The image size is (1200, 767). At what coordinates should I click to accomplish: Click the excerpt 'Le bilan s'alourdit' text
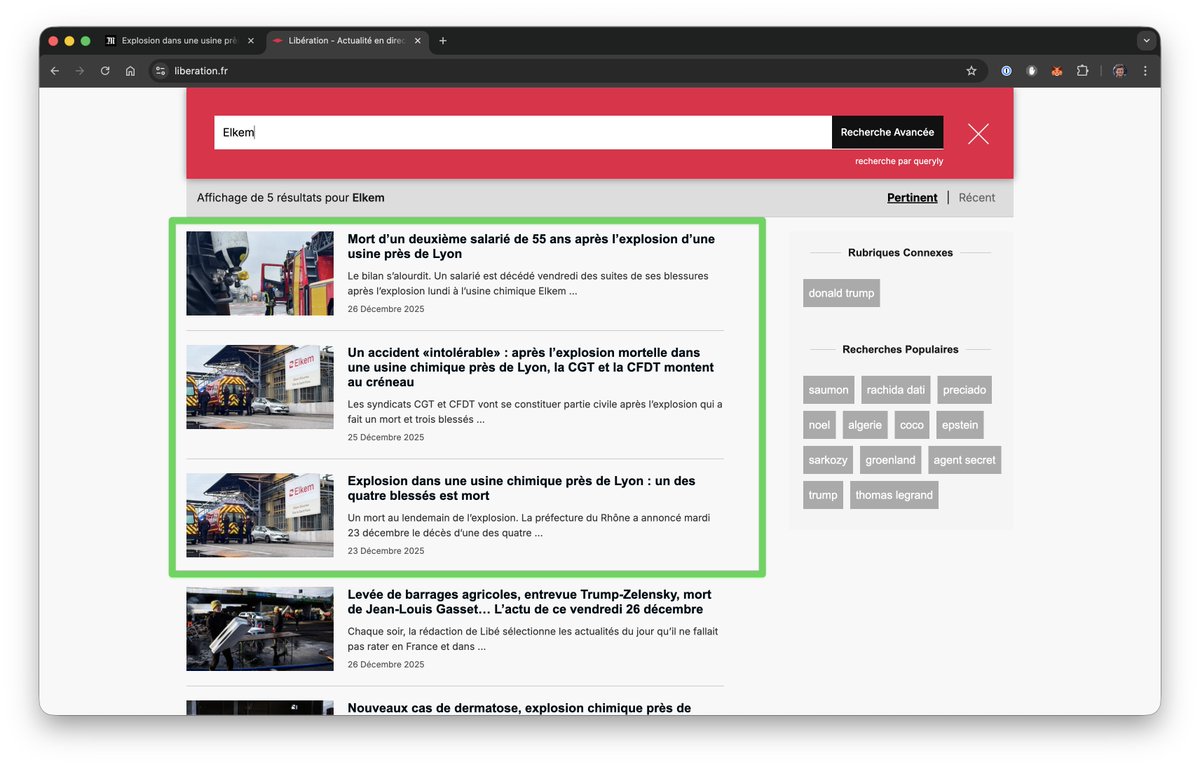(528, 283)
